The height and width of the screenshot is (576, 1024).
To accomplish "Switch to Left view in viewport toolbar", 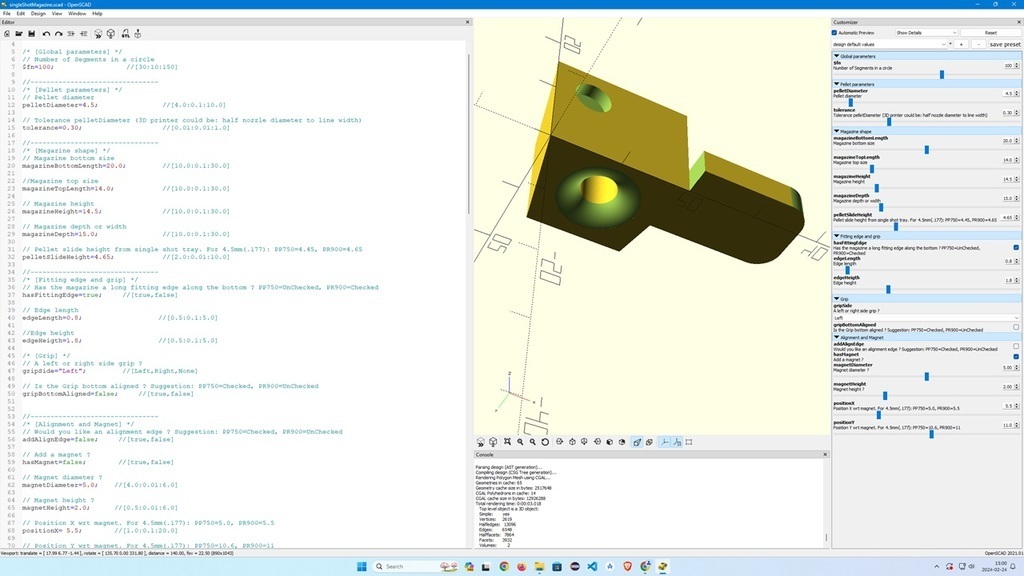I will (x=598, y=442).
